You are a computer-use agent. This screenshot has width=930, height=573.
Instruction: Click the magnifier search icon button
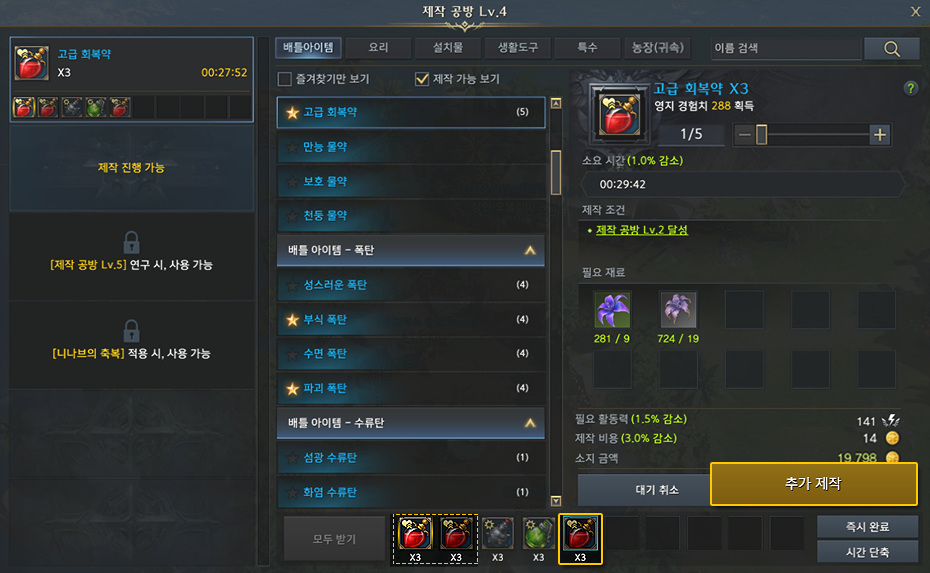tap(891, 49)
